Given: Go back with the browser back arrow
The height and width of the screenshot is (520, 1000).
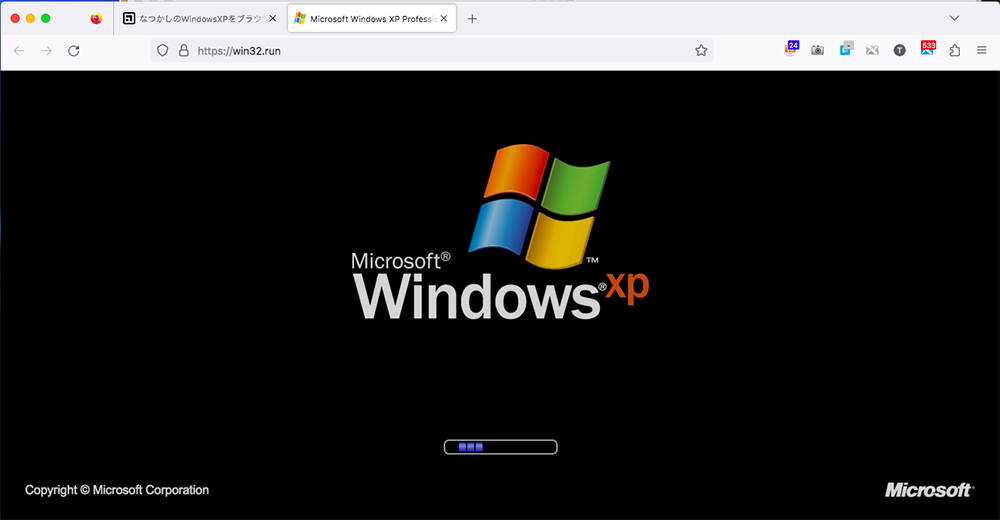Looking at the screenshot, I should (19, 50).
